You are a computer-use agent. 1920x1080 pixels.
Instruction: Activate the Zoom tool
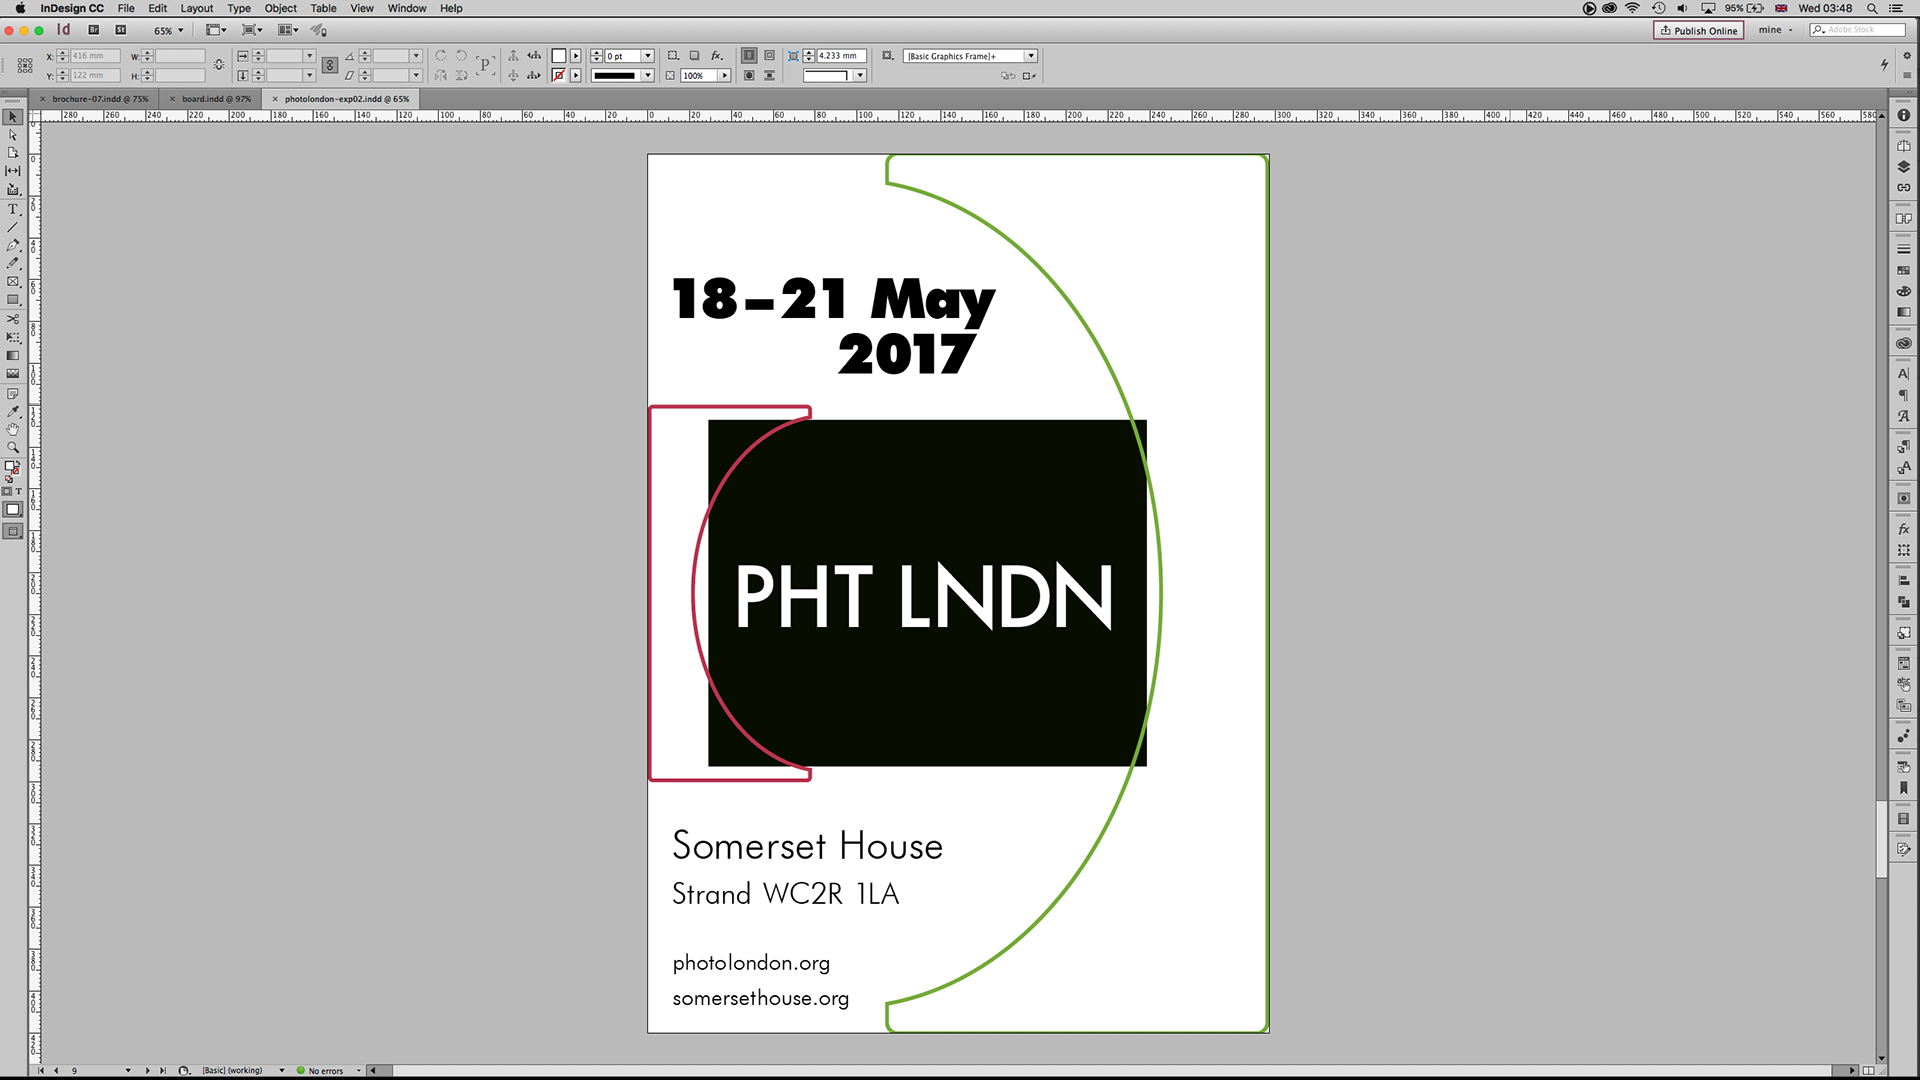pos(13,447)
